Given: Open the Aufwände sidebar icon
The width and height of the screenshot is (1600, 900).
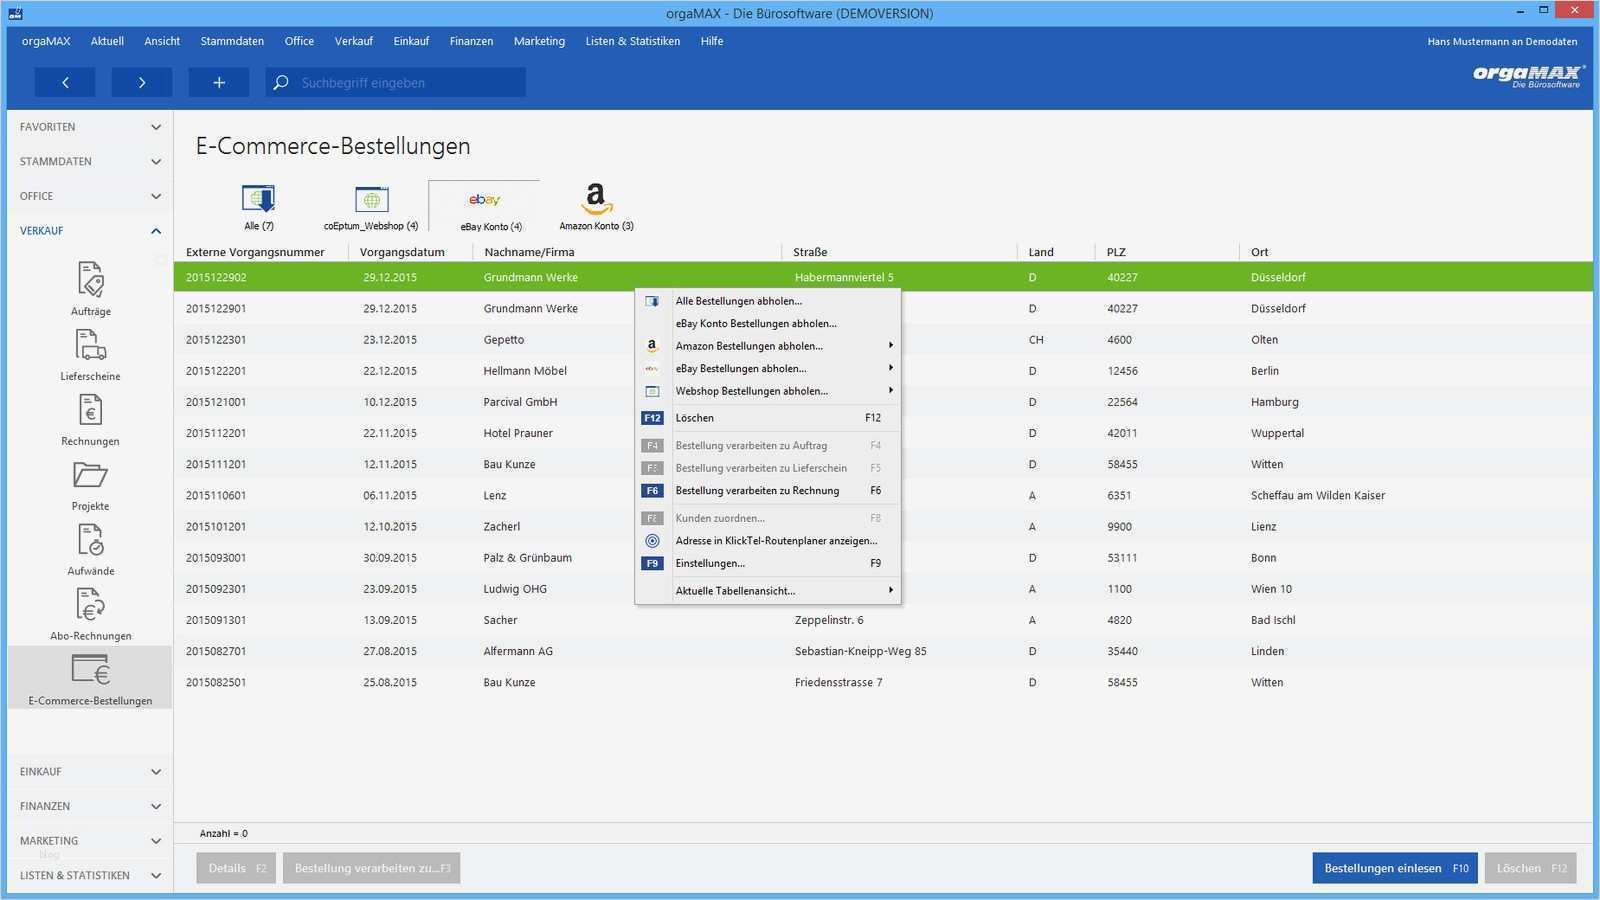Looking at the screenshot, I should [x=90, y=540].
